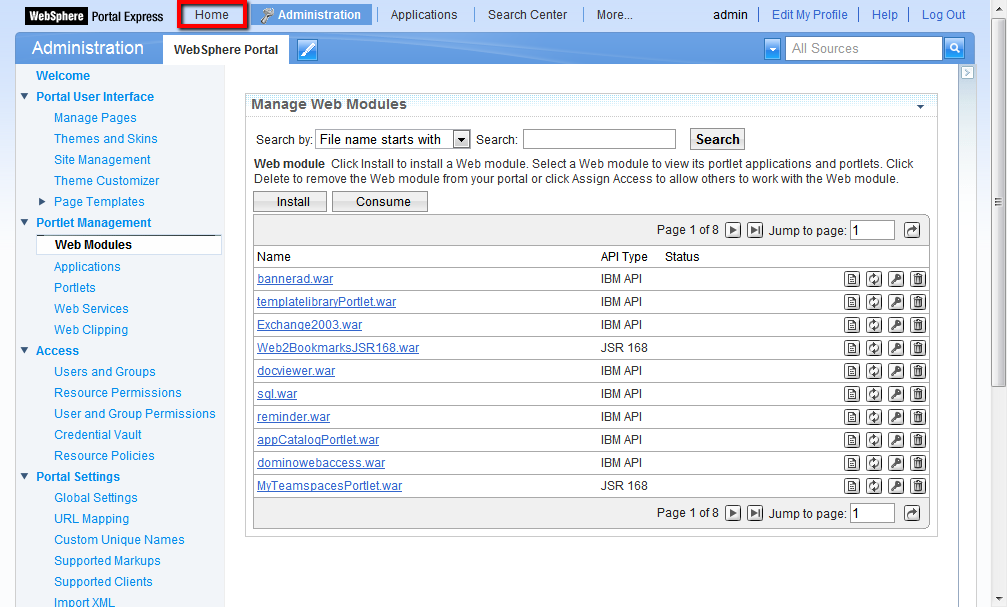Click the document icon for MyTeamspacesPortlet.war
The width and height of the screenshot is (1007, 607).
[x=852, y=486]
